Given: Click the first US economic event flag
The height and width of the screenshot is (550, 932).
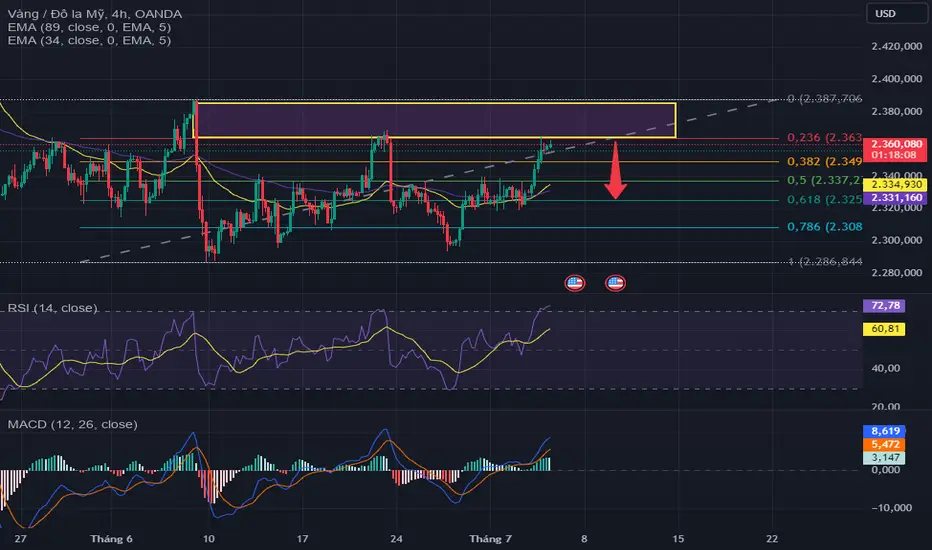Looking at the screenshot, I should pyautogui.click(x=575, y=283).
